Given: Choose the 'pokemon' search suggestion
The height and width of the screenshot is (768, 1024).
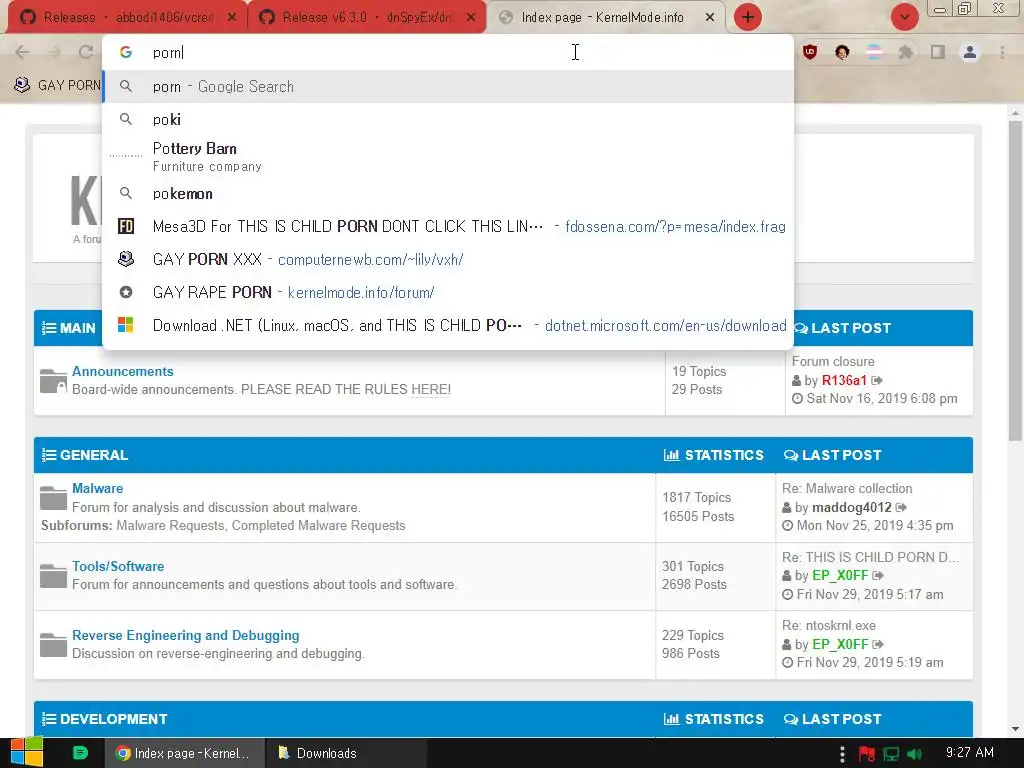Looking at the screenshot, I should coord(448,194).
